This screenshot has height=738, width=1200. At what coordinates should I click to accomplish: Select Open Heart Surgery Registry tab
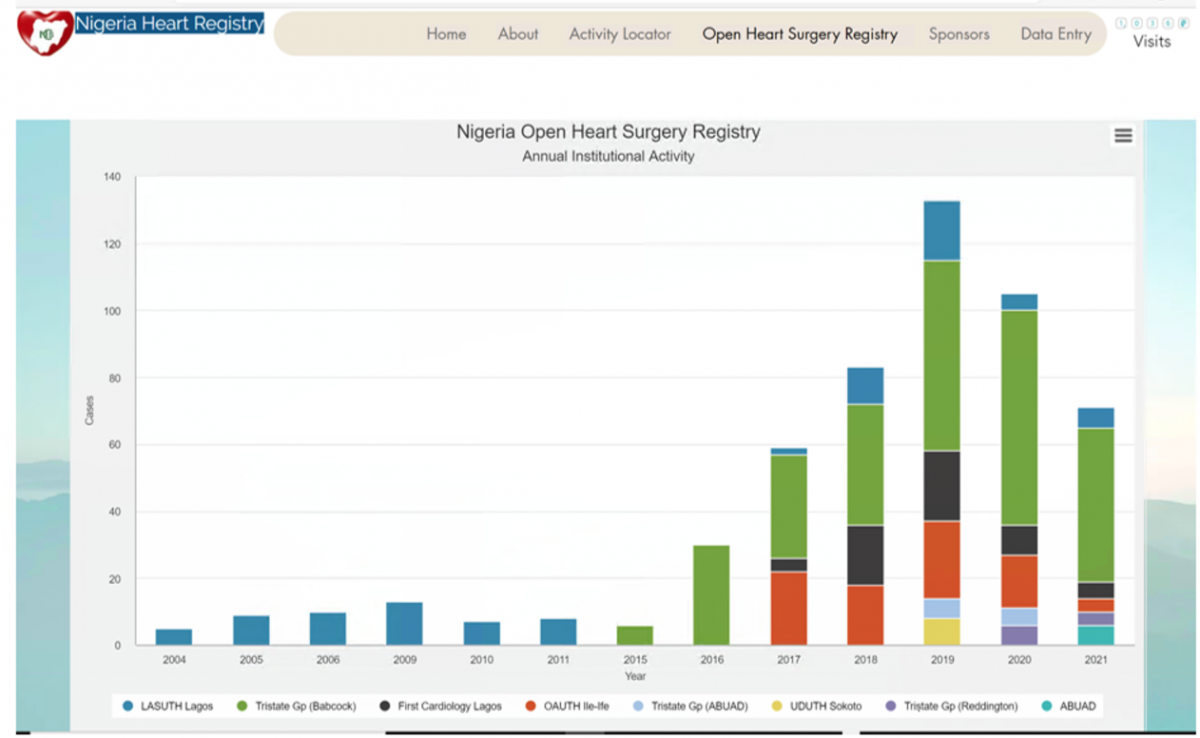click(x=799, y=34)
